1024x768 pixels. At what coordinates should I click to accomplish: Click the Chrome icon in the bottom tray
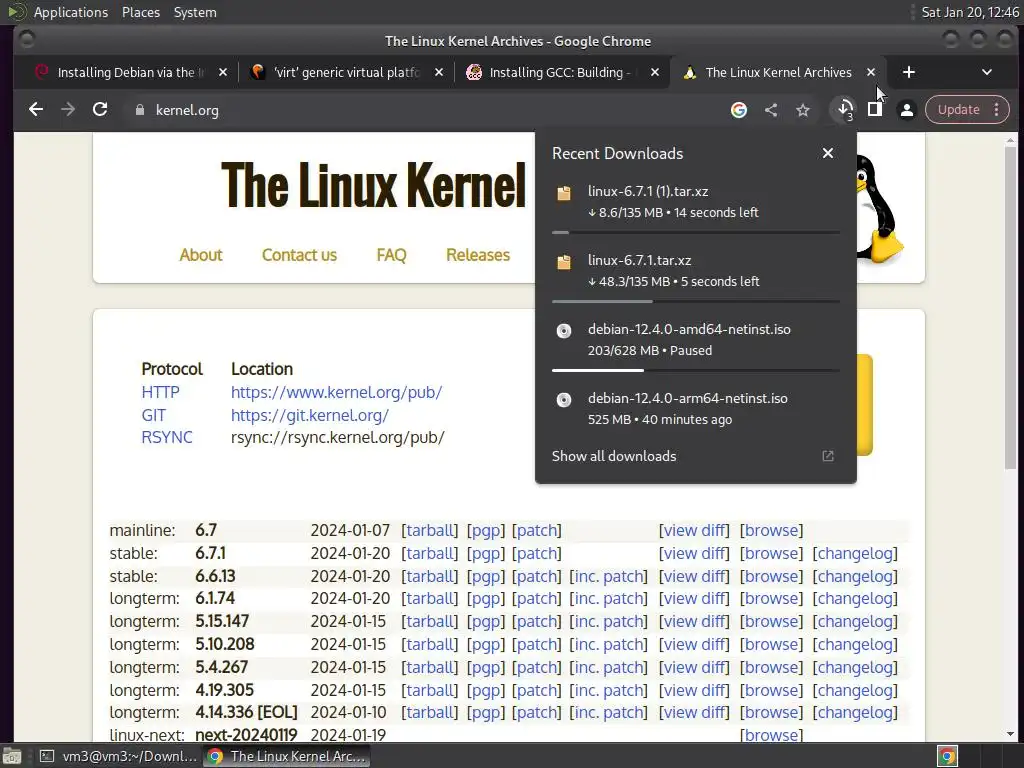pos(947,756)
